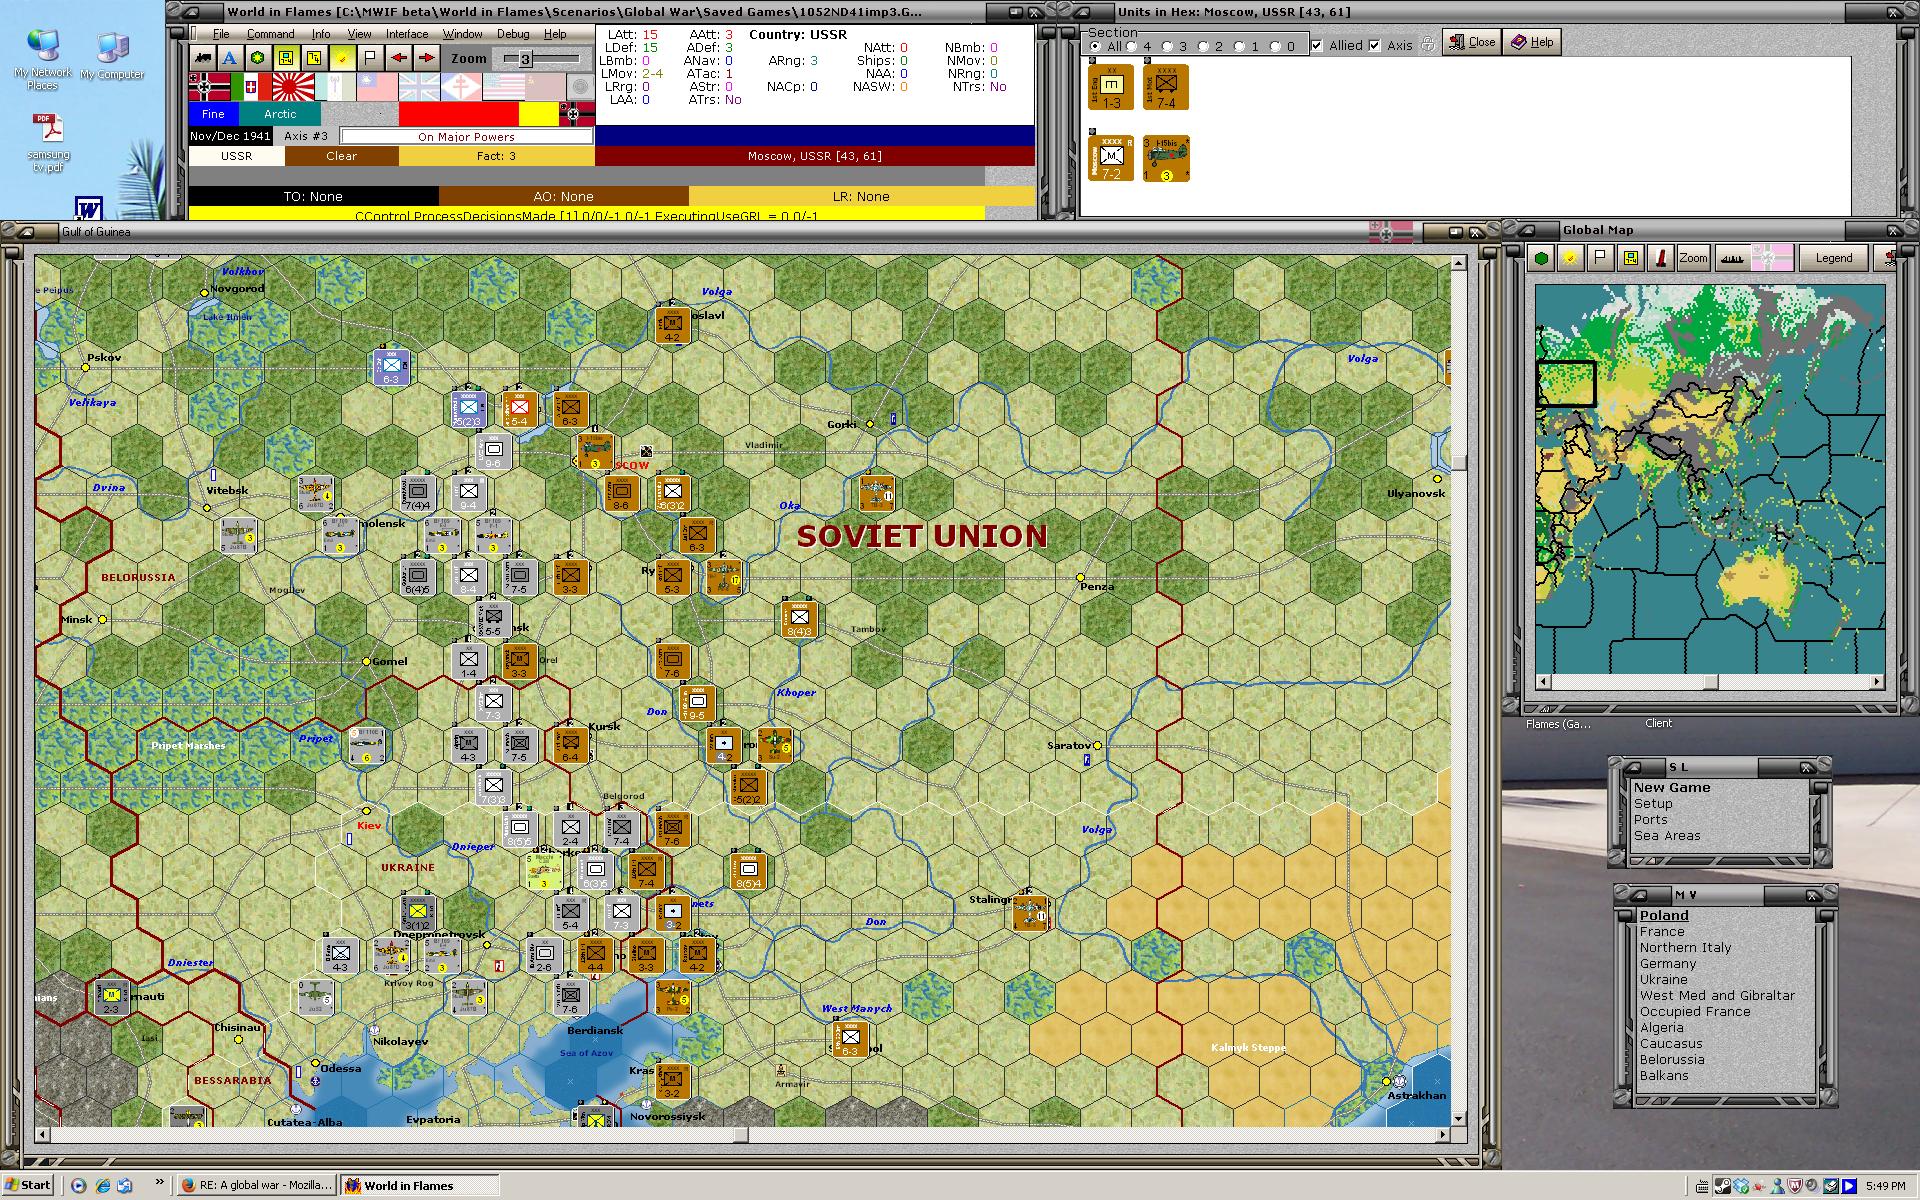
Task: Open the Interface menu
Action: tap(407, 34)
